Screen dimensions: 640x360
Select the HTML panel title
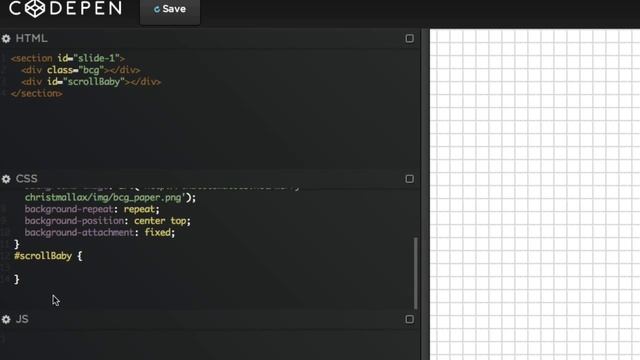pos(31,38)
